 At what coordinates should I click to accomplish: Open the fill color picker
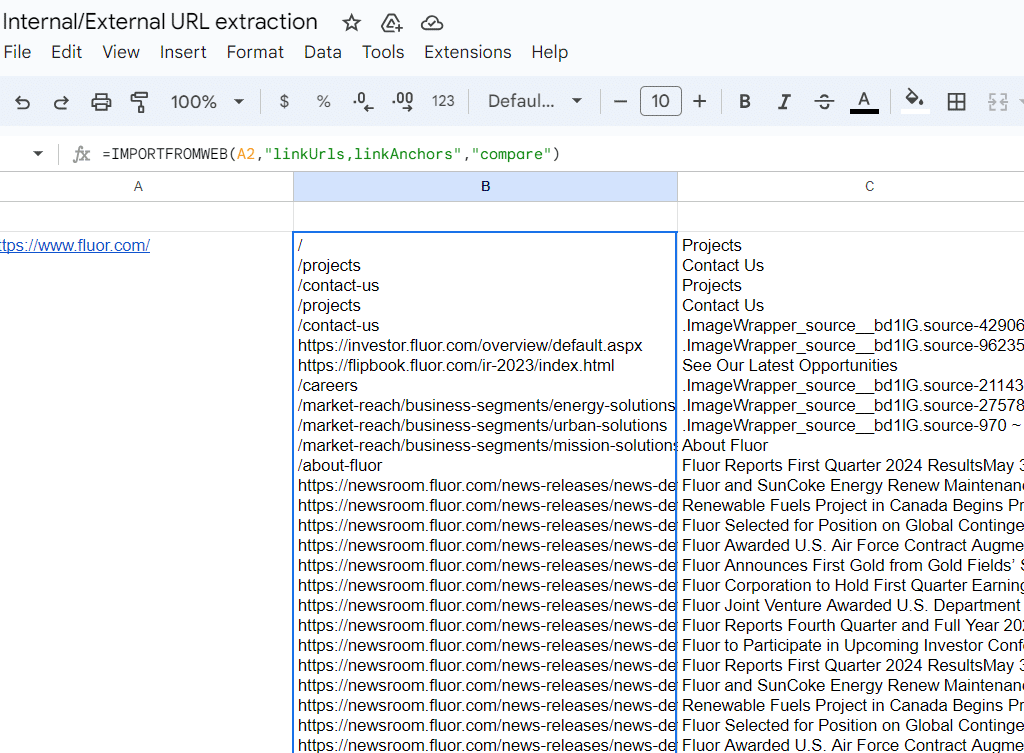[913, 101]
